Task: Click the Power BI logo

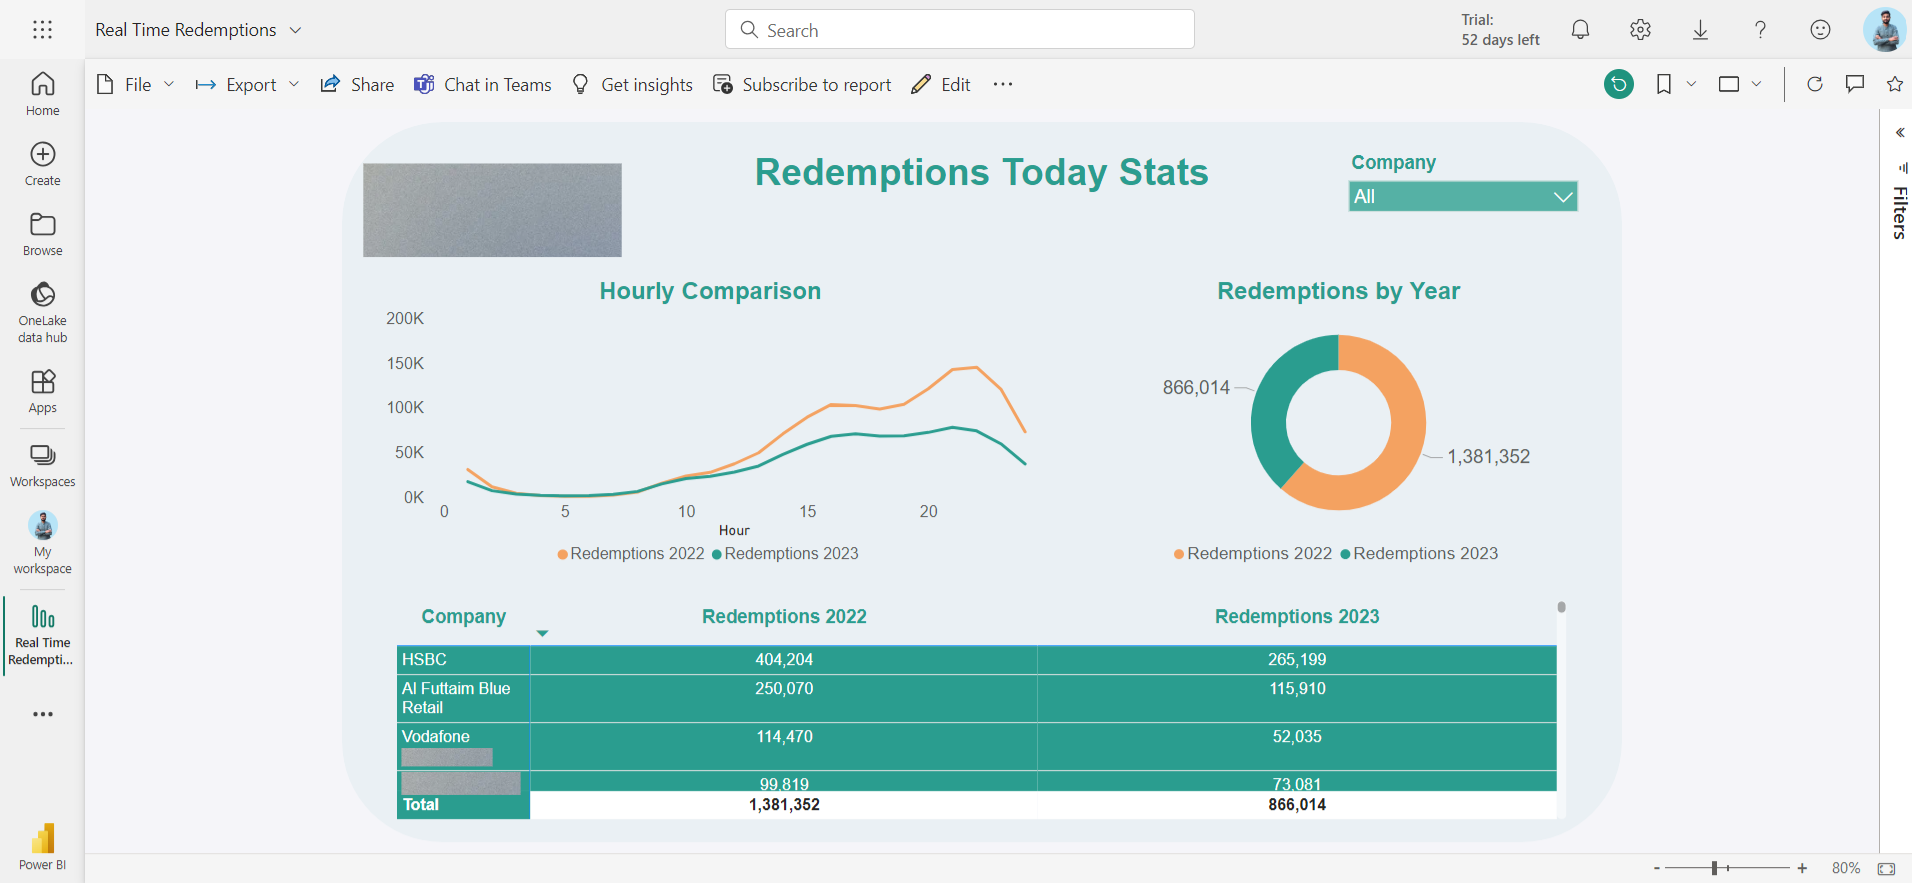Action: (42, 846)
